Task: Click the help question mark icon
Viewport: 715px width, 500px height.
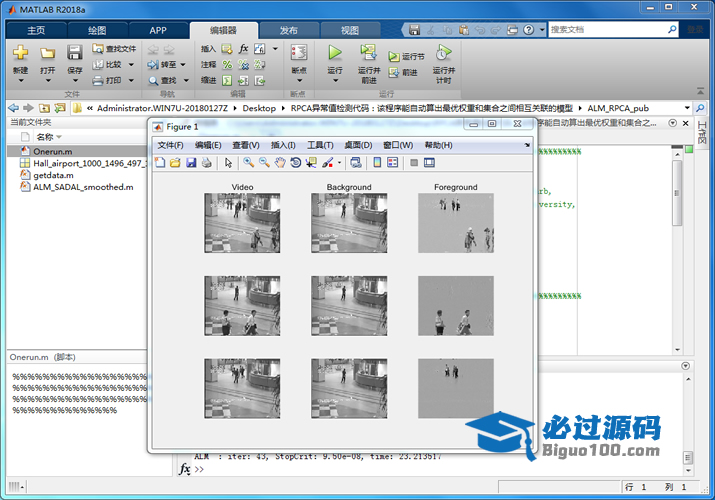Action: click(x=528, y=30)
